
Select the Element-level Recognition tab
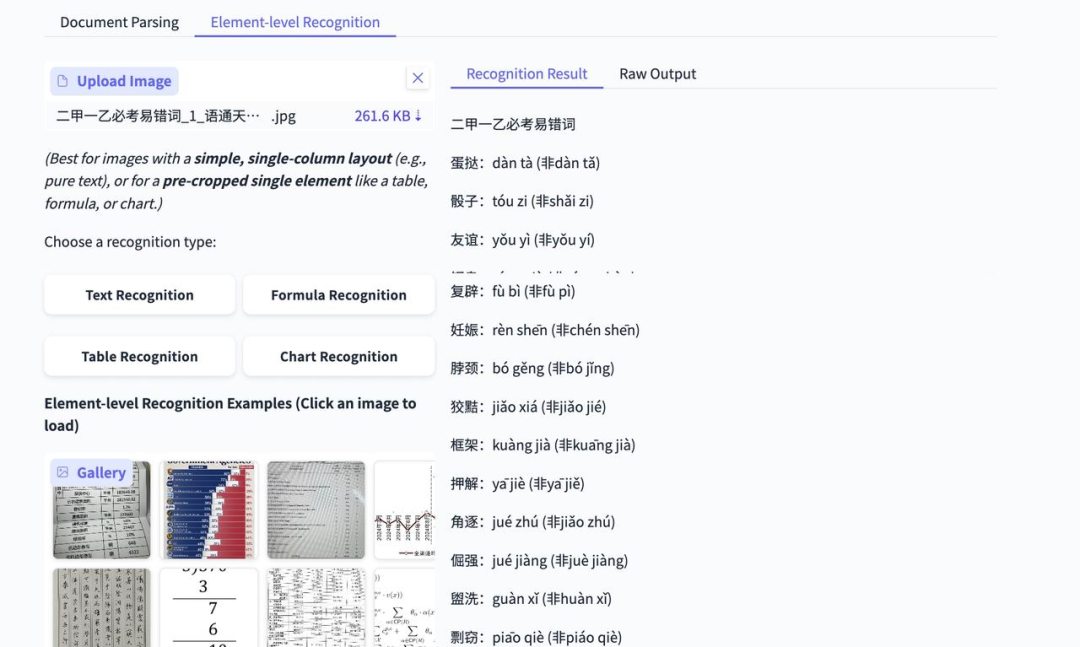pos(294,21)
